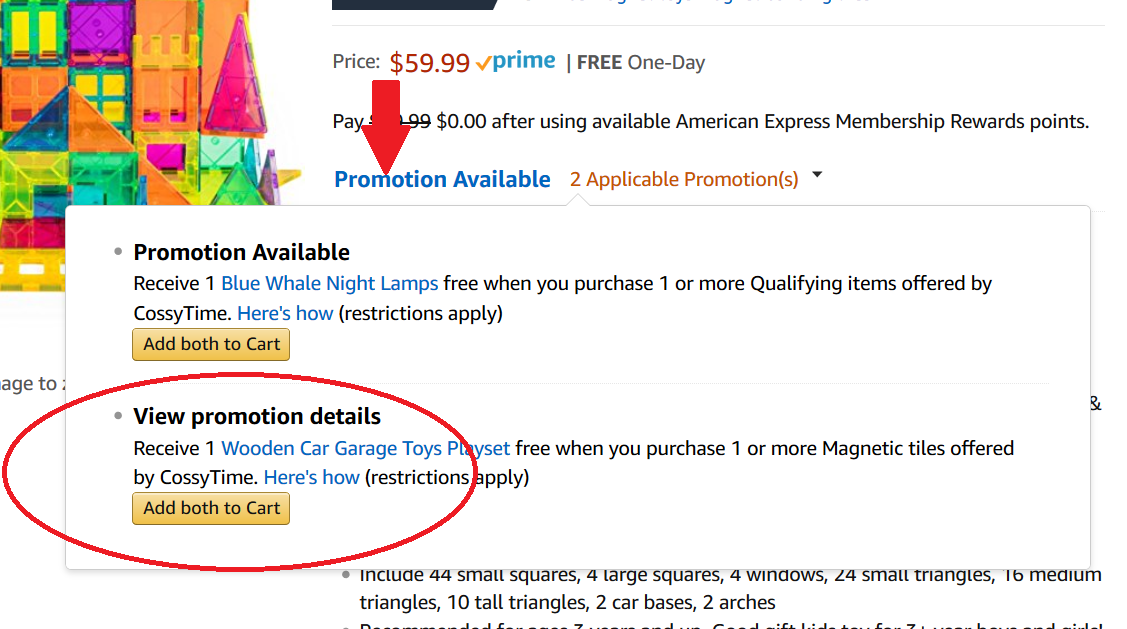
Task: Click the blue "Promotion Available" link
Action: 442,180
